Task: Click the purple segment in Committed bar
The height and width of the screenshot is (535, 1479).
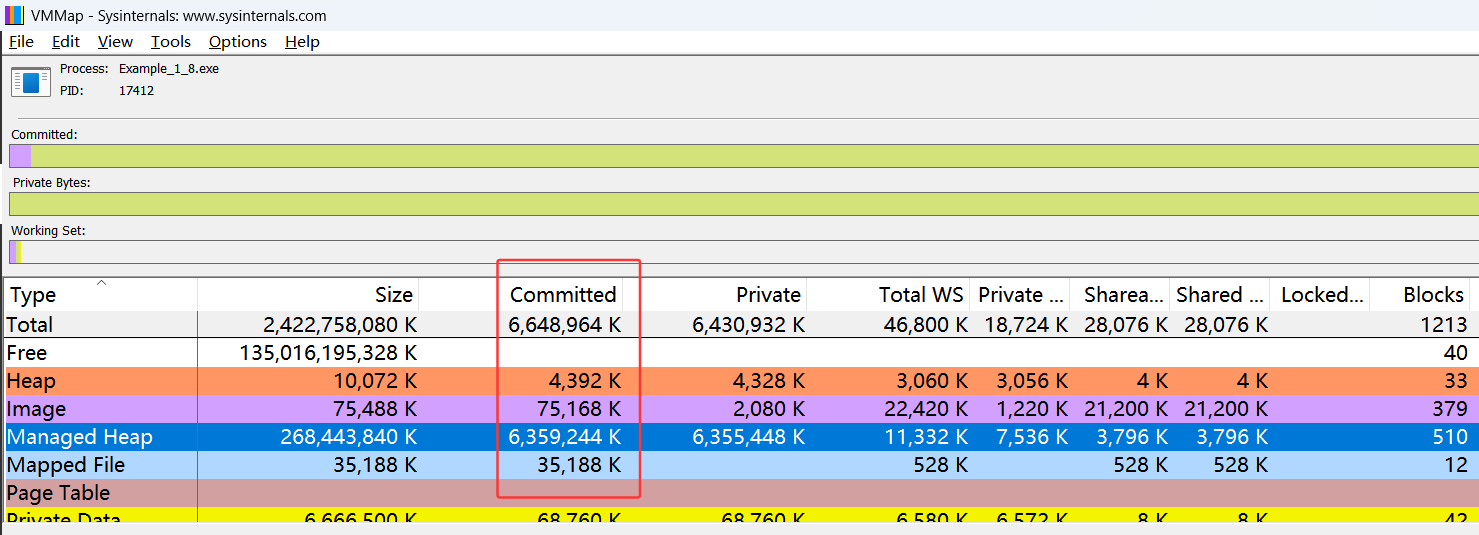Action: point(20,156)
